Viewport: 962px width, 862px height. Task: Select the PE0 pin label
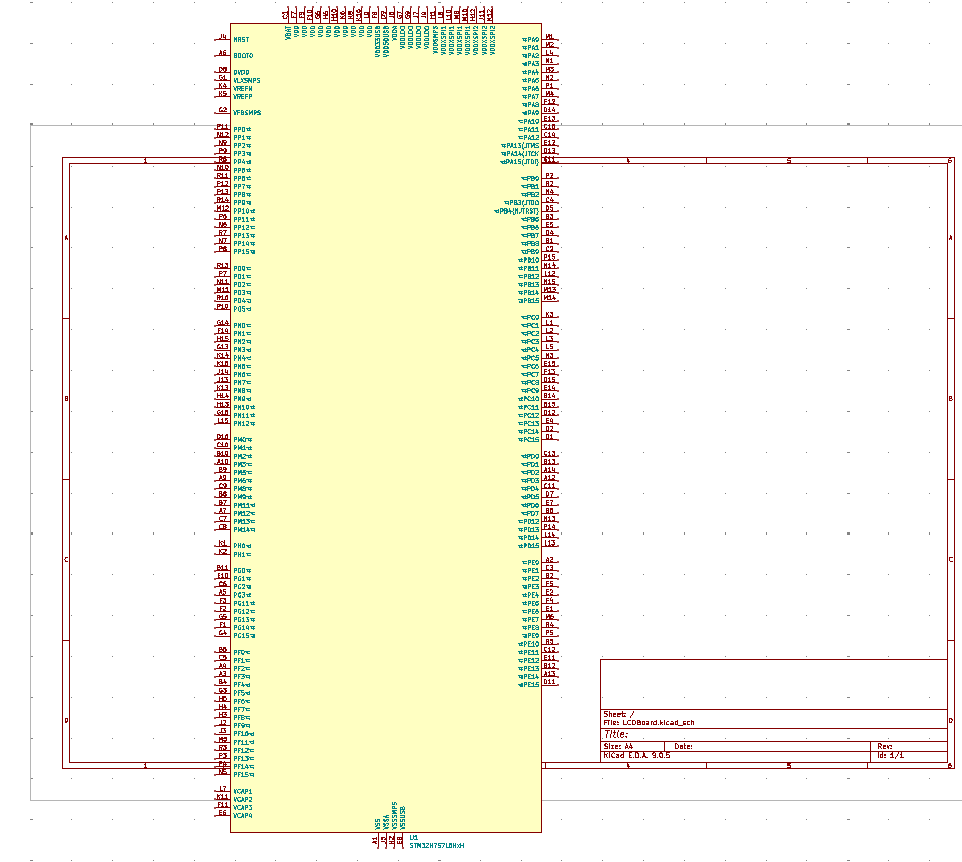(533, 563)
